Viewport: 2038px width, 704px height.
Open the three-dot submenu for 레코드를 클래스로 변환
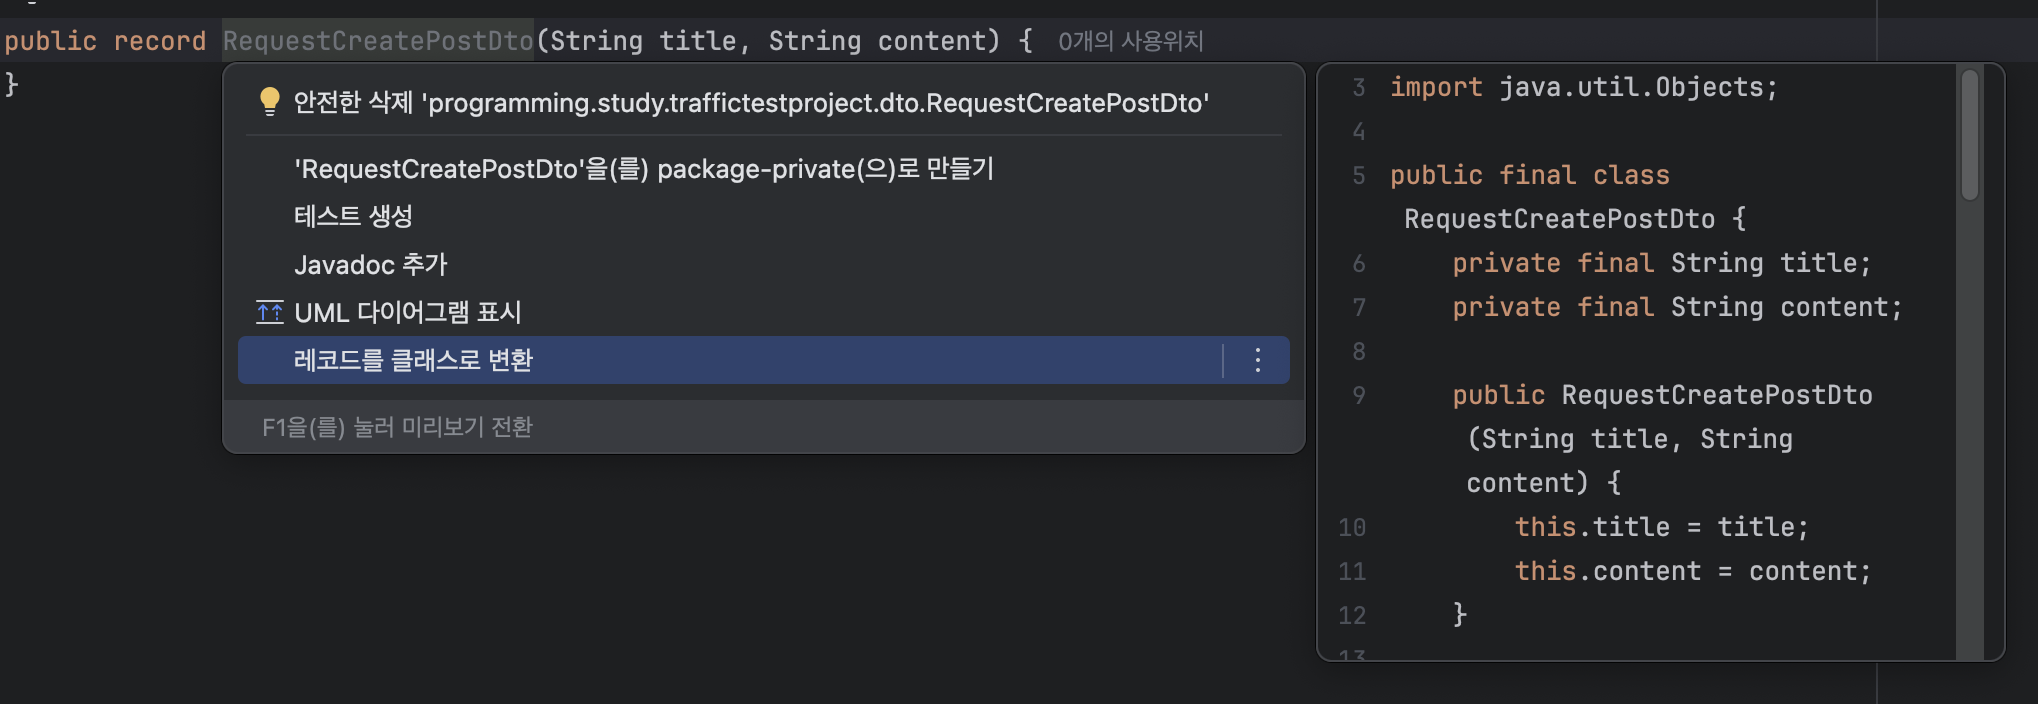[x=1258, y=360]
